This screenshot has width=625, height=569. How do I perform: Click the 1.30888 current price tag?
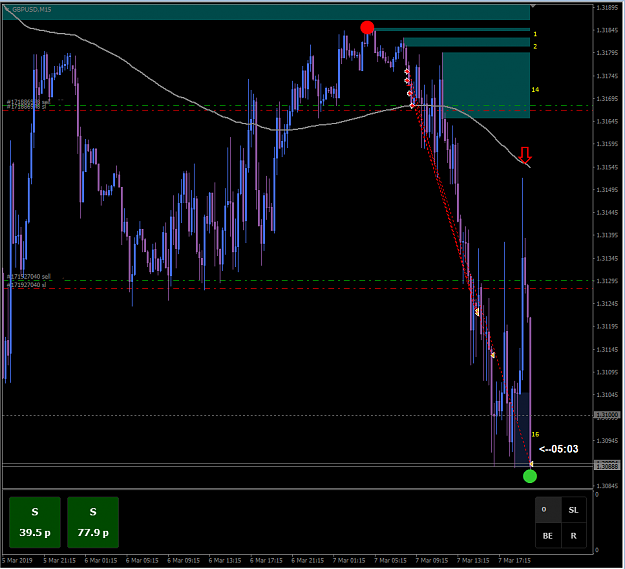pyautogui.click(x=607, y=466)
